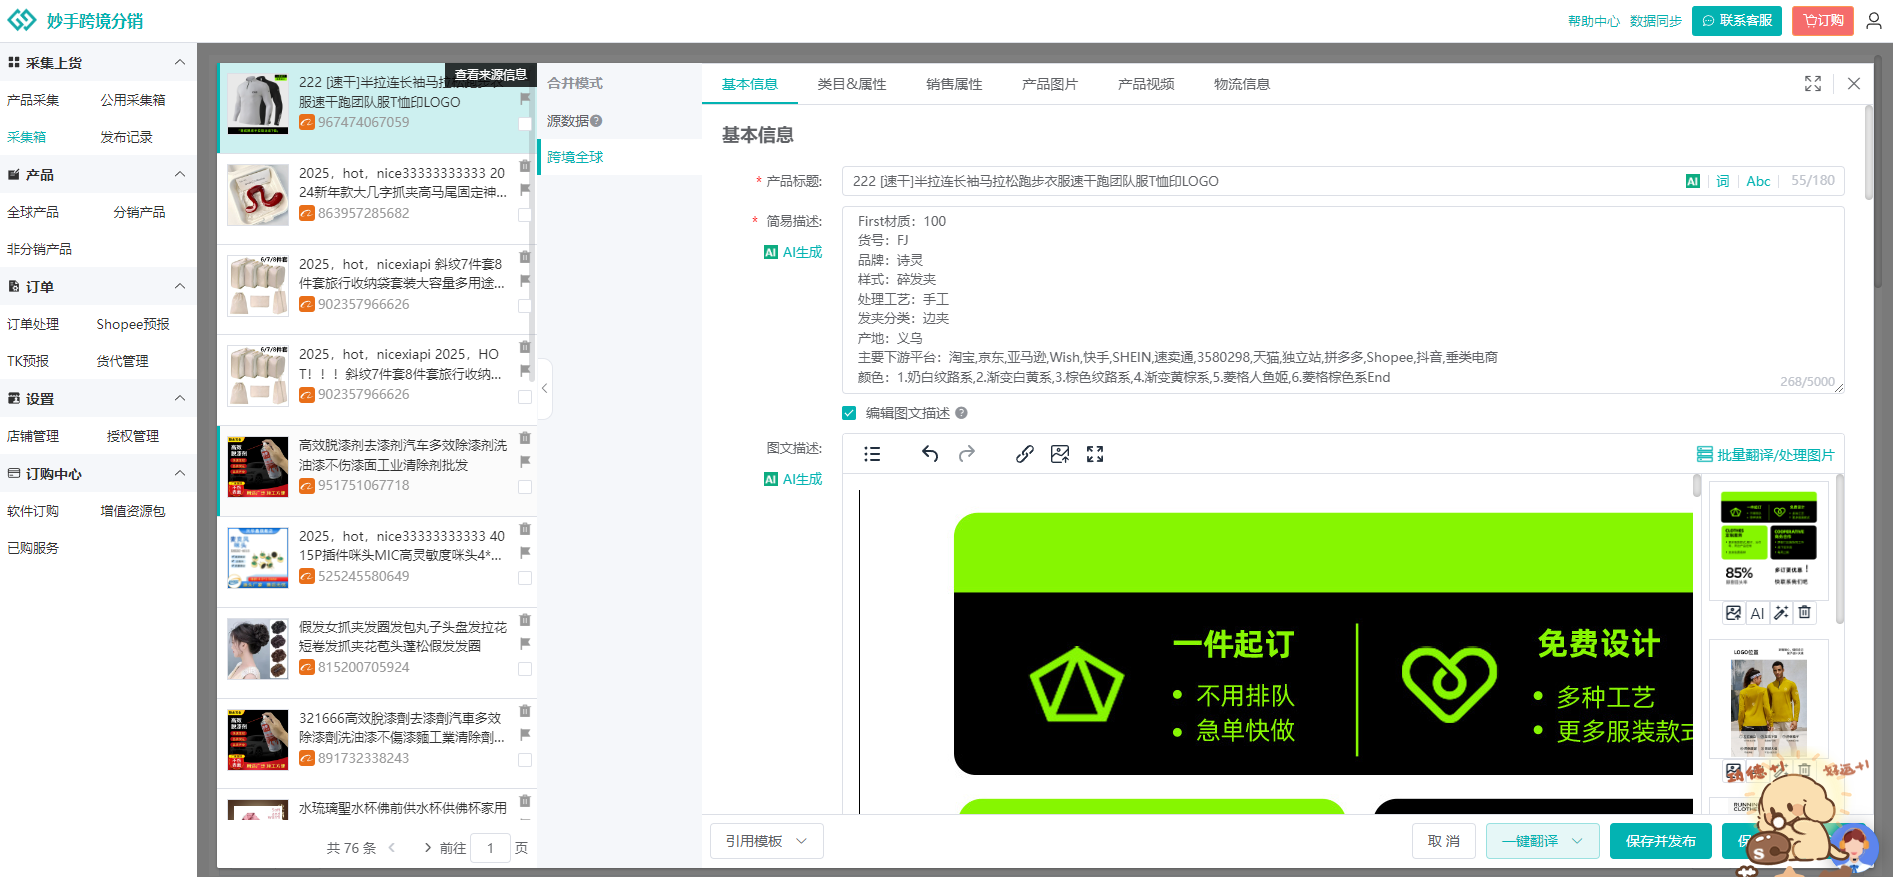Delete the 951751067718 paint remover product
Image resolution: width=1893 pixels, height=877 pixels.
pyautogui.click(x=525, y=438)
